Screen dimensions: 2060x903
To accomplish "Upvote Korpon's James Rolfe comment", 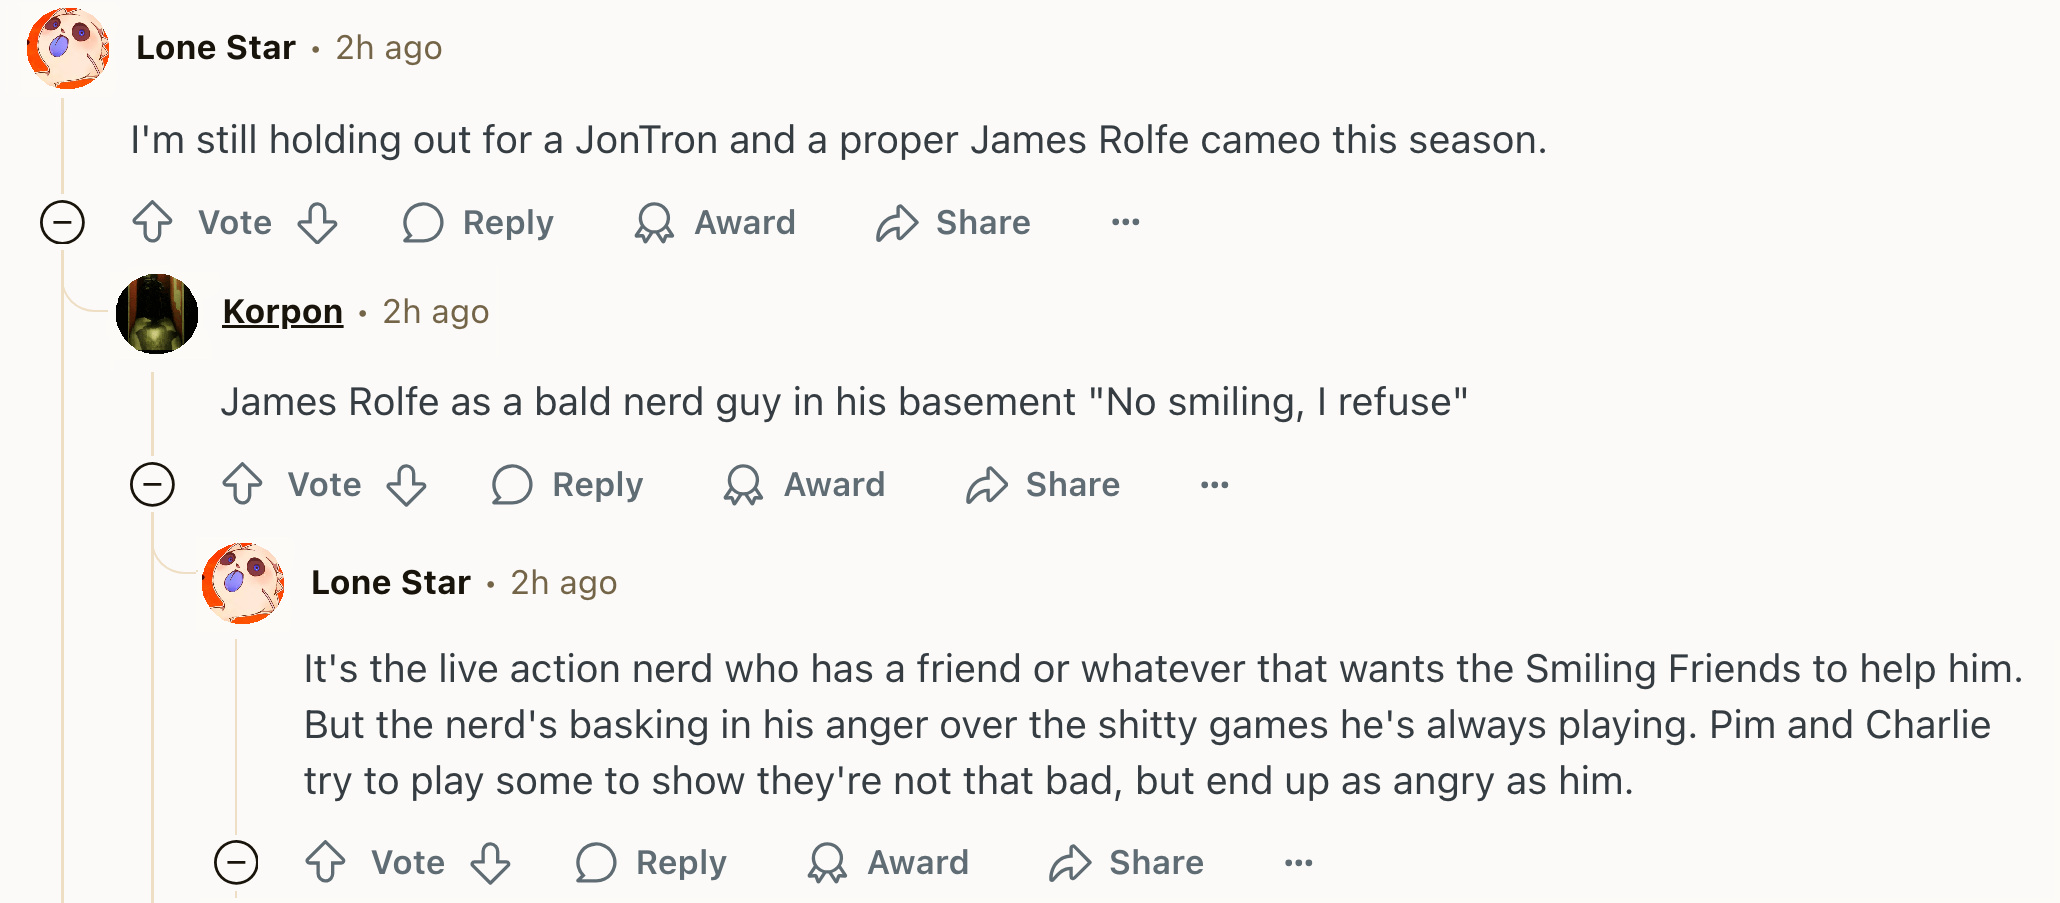I will [x=242, y=485].
